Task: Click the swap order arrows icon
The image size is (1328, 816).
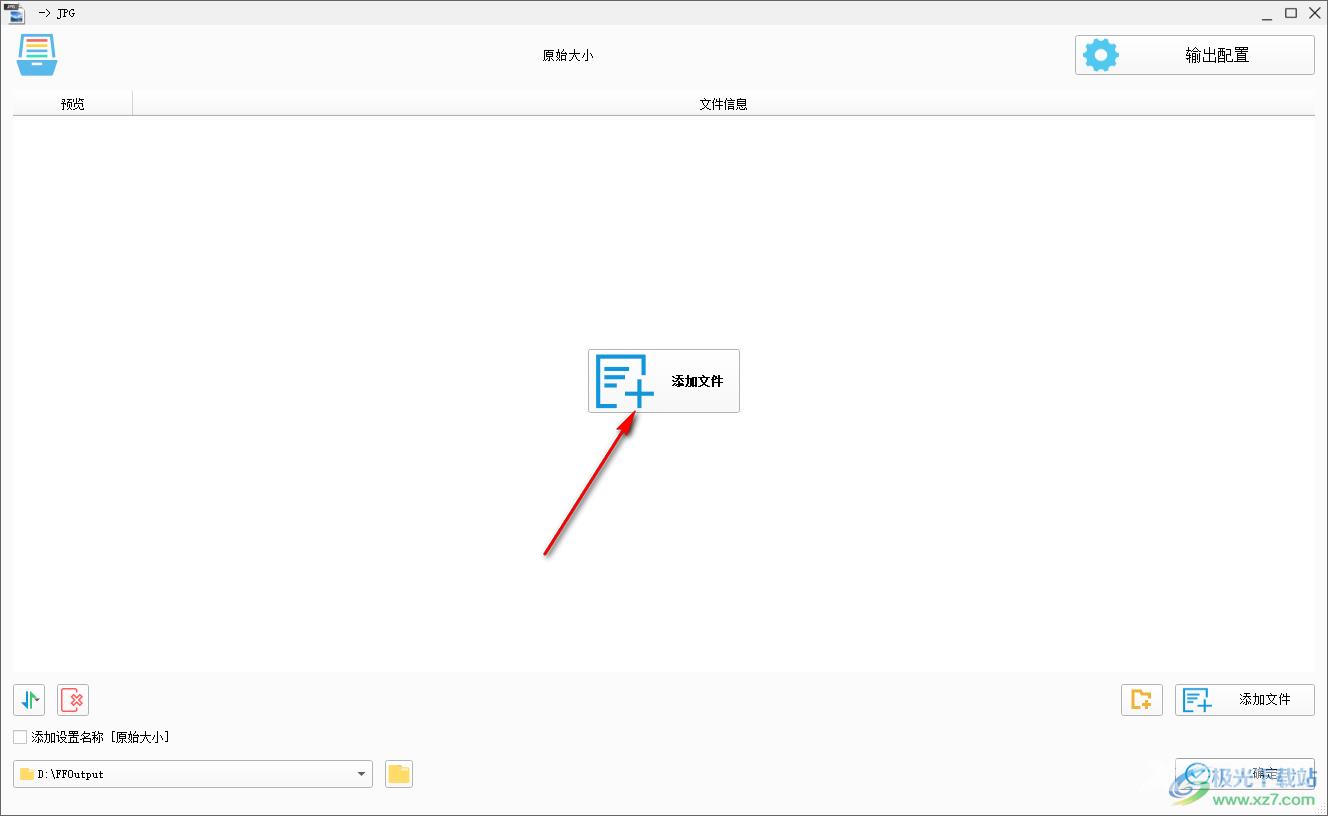Action: click(29, 700)
